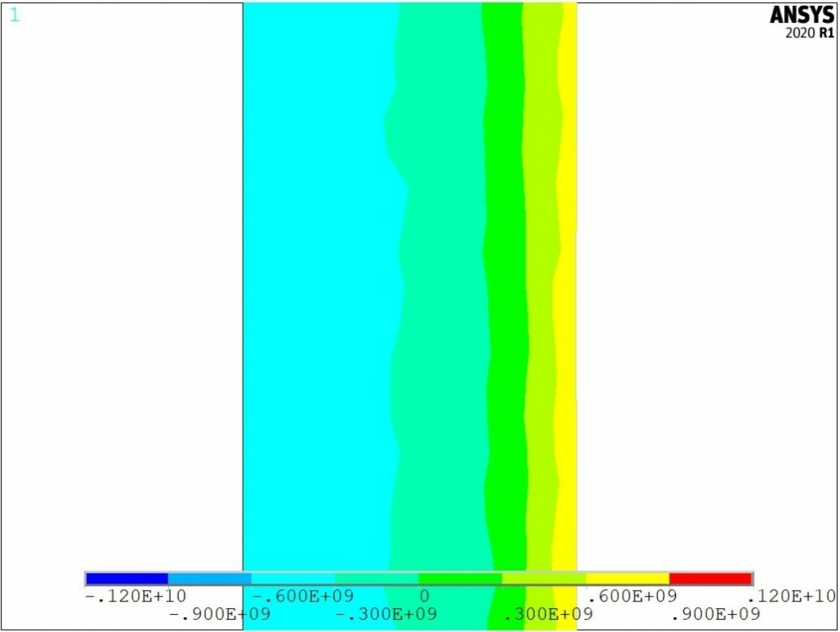Click the ANSYS logo in top-right corner
Viewport: 840px width, 632px height.
(x=801, y=15)
